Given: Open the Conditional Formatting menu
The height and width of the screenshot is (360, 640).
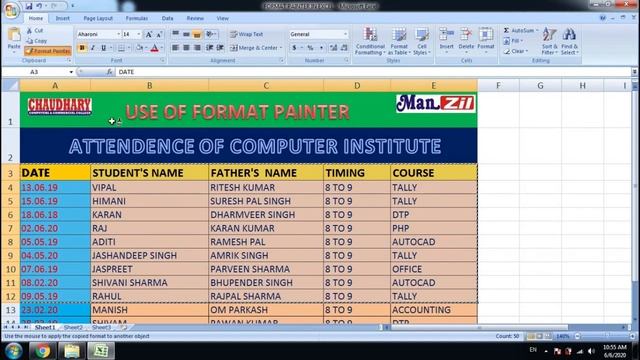Looking at the screenshot, I should tap(370, 41).
